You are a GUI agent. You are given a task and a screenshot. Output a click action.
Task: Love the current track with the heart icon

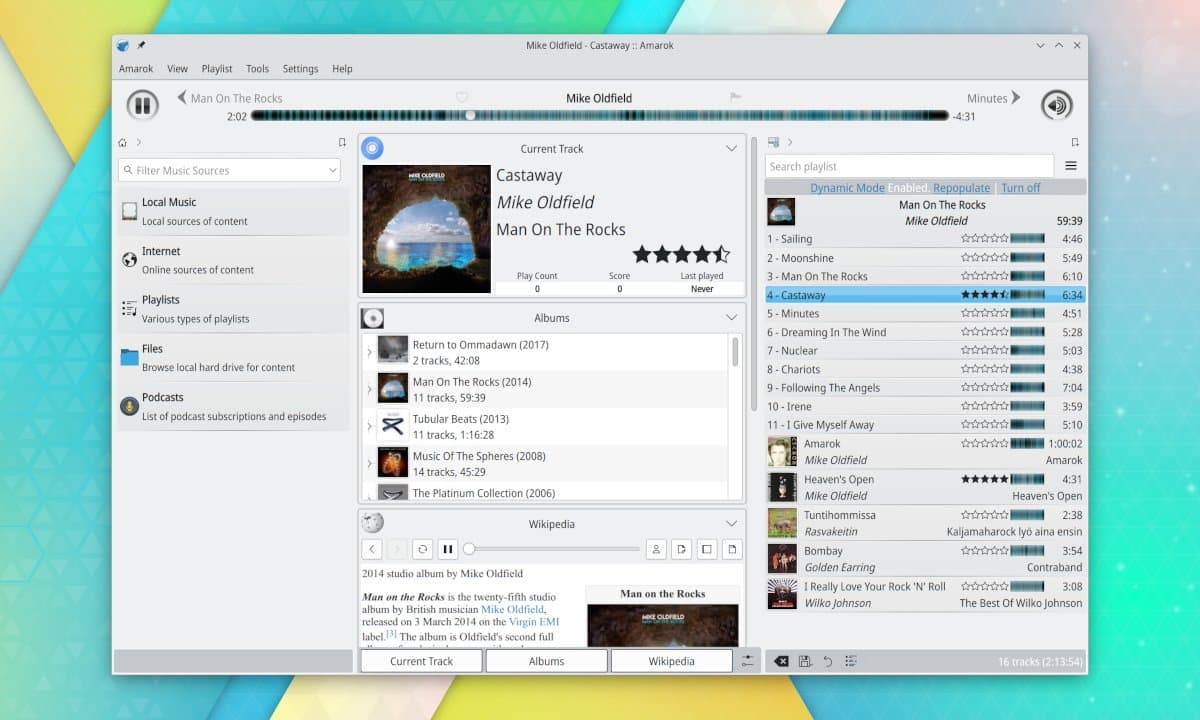coord(462,97)
